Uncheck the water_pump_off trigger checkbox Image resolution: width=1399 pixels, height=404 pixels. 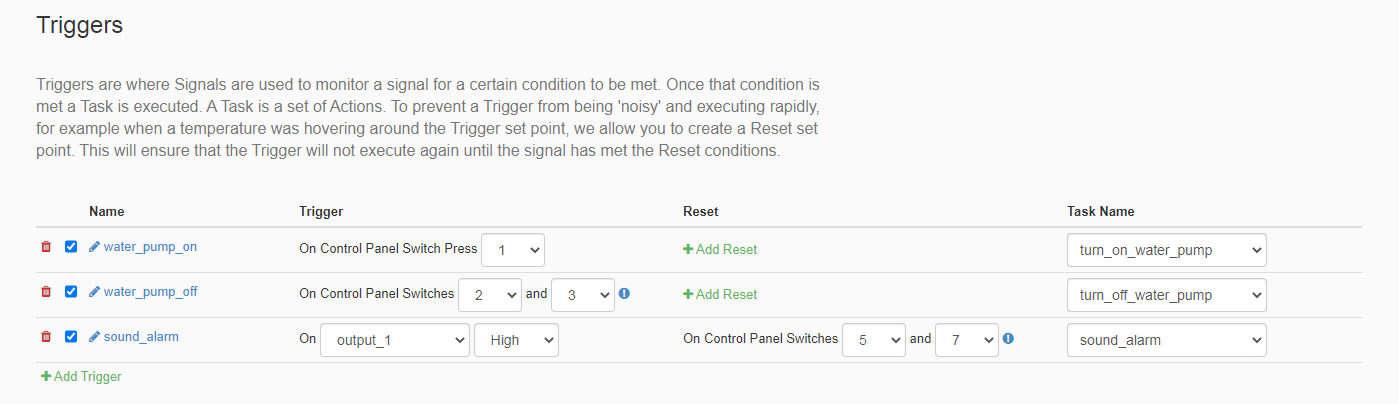(x=71, y=292)
